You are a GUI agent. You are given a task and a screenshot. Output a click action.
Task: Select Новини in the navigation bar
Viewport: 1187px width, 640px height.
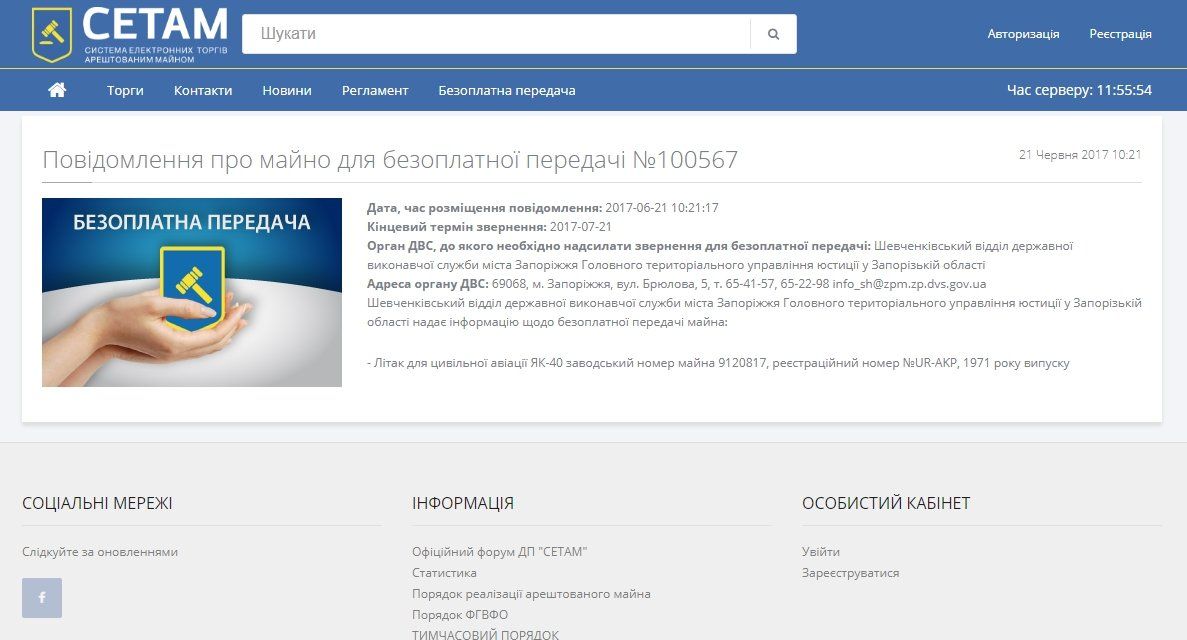point(287,90)
